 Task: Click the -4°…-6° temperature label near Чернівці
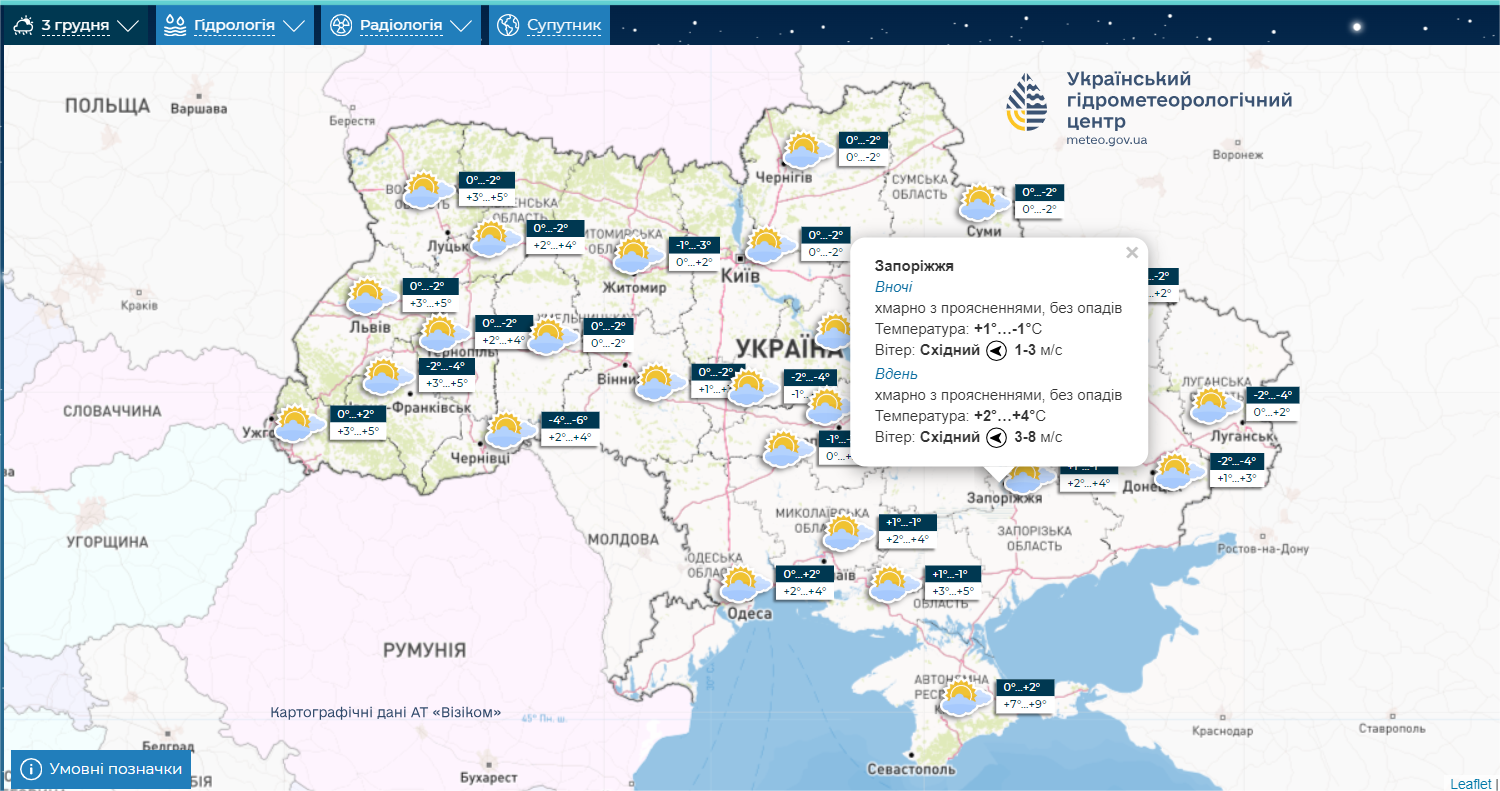tap(569, 420)
